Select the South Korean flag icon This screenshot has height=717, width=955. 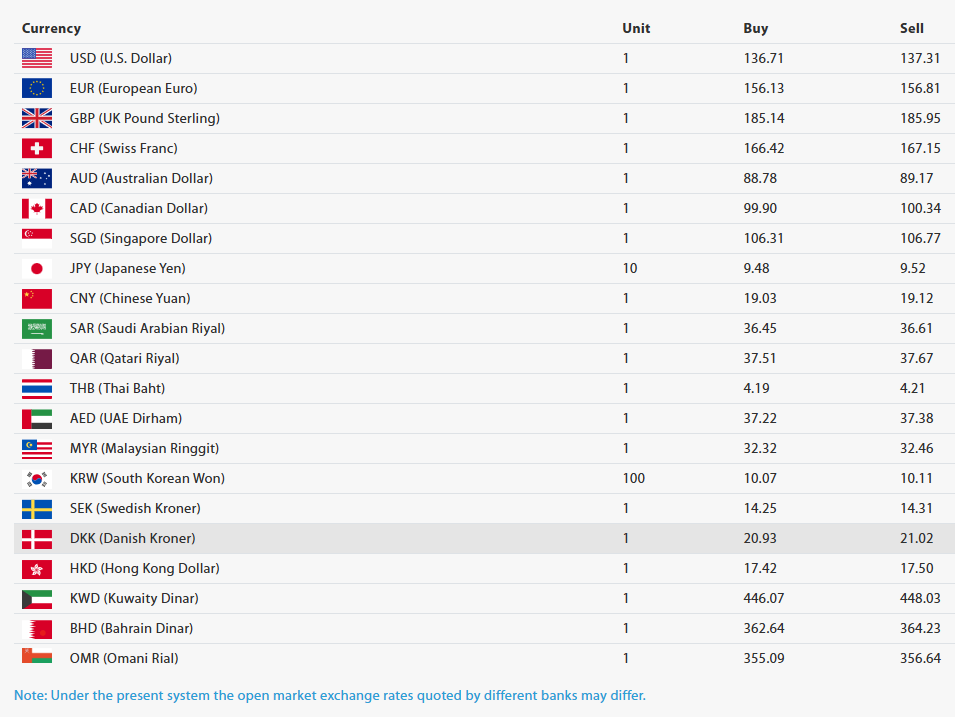pyautogui.click(x=37, y=479)
